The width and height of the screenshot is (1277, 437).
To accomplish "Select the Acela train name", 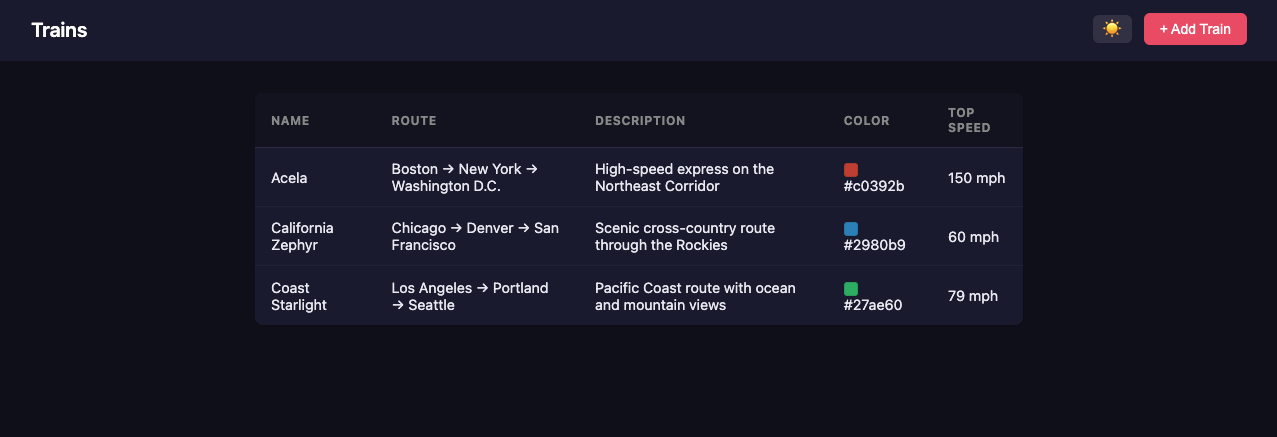I will (289, 178).
